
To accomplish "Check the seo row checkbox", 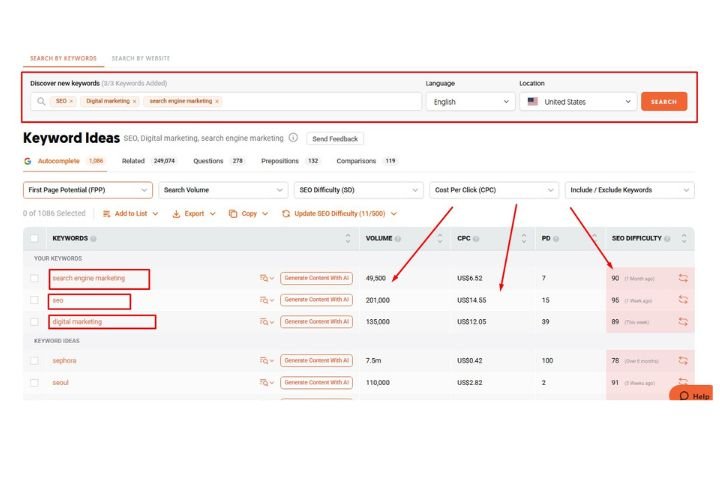I will tap(34, 300).
